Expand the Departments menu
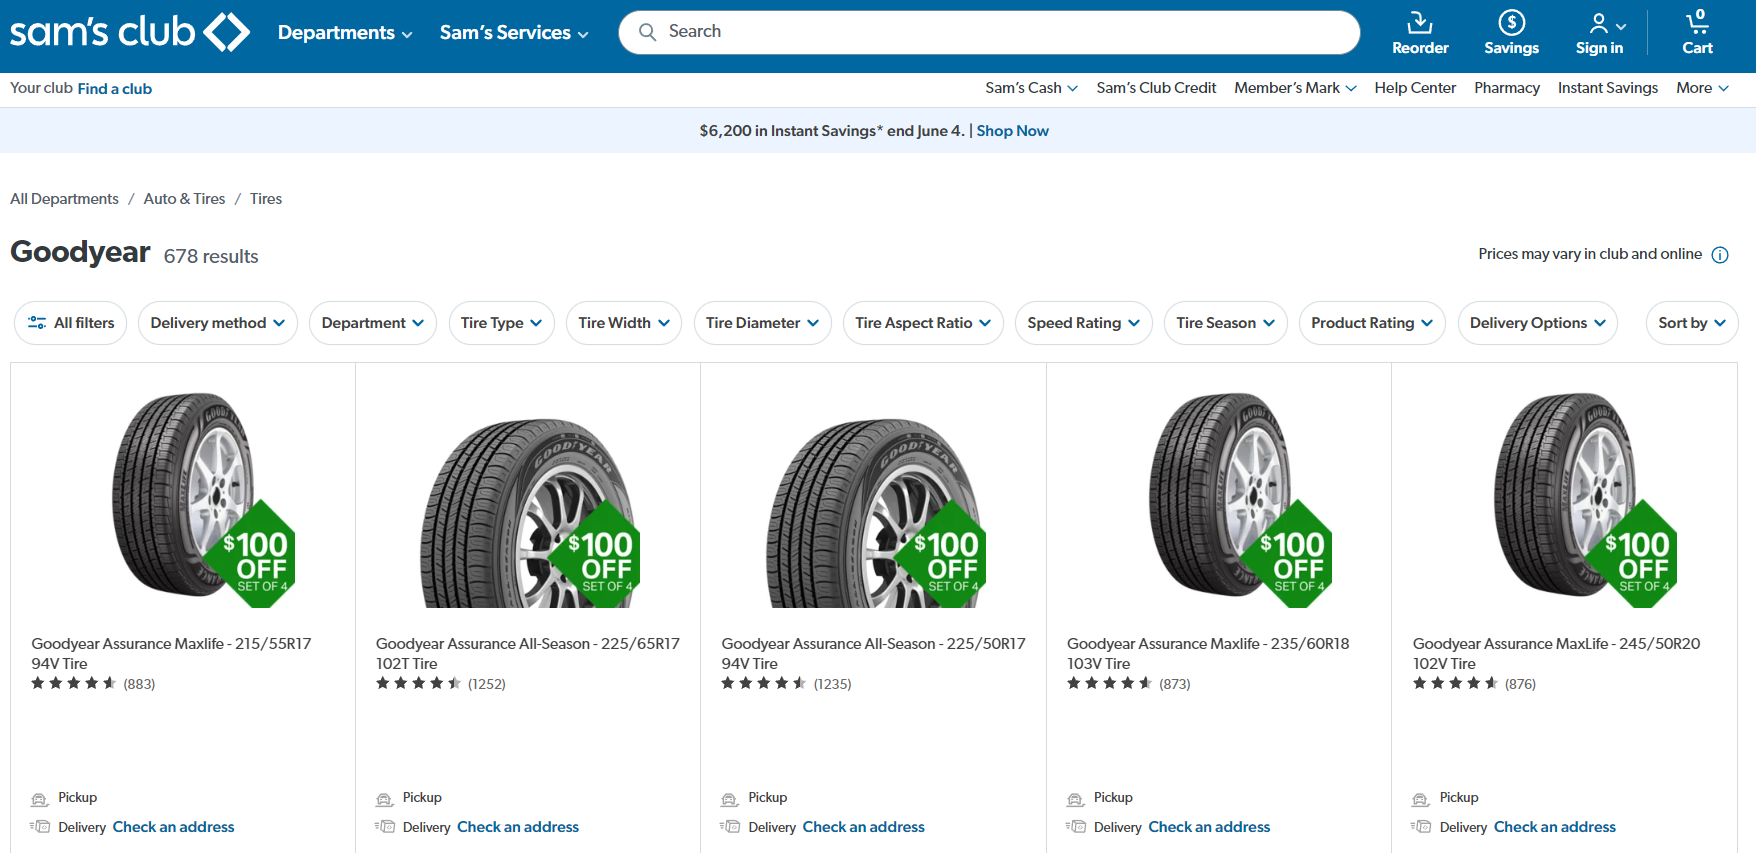Screen dimensions: 1756x853 tap(345, 33)
